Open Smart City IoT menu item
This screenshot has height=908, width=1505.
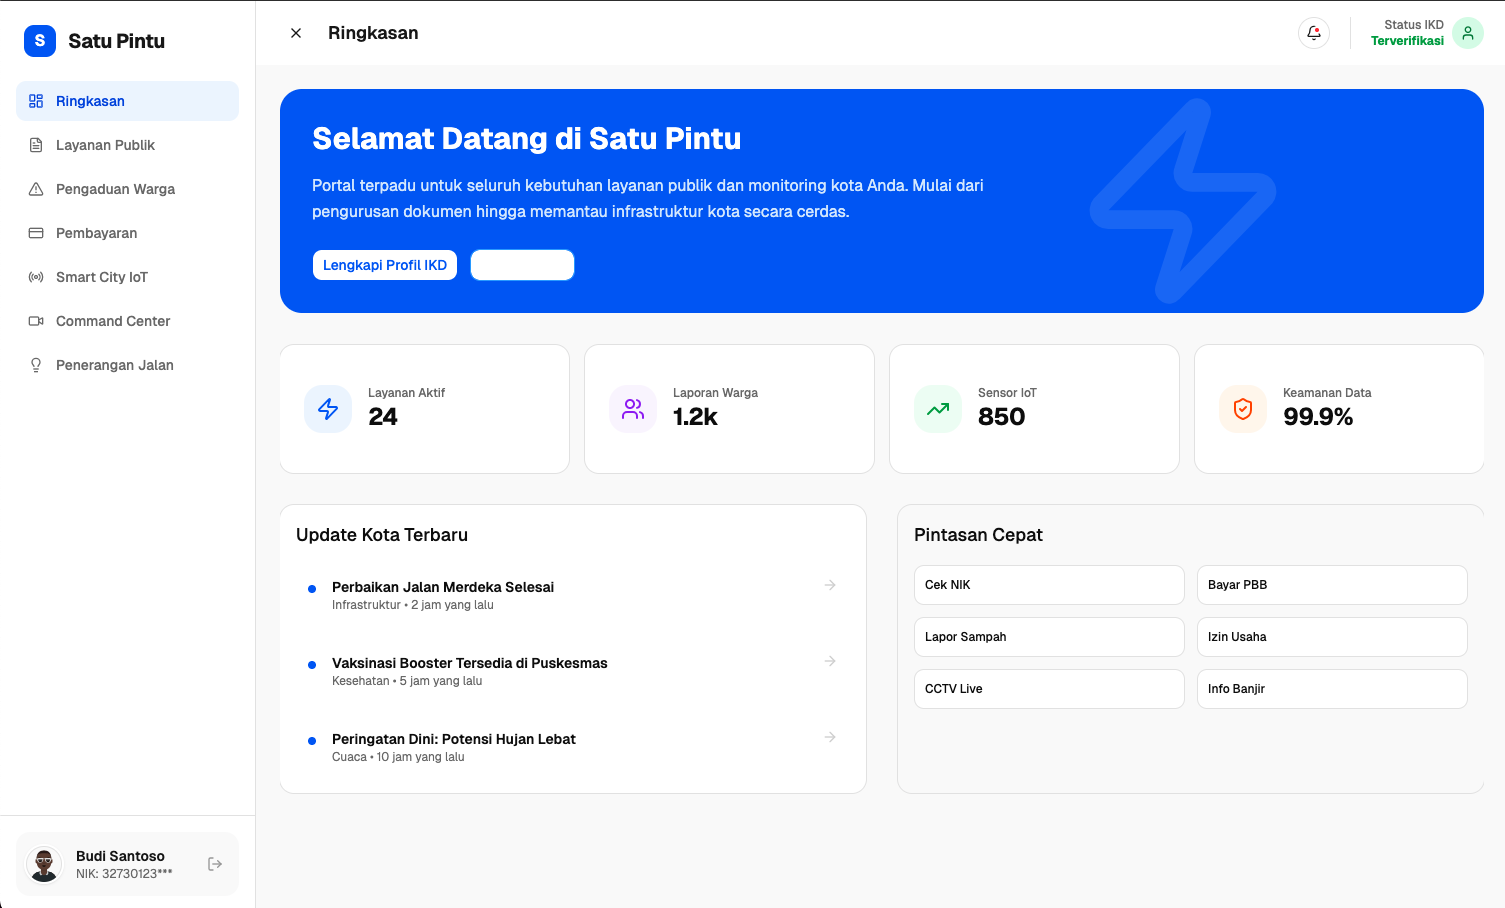tap(101, 277)
